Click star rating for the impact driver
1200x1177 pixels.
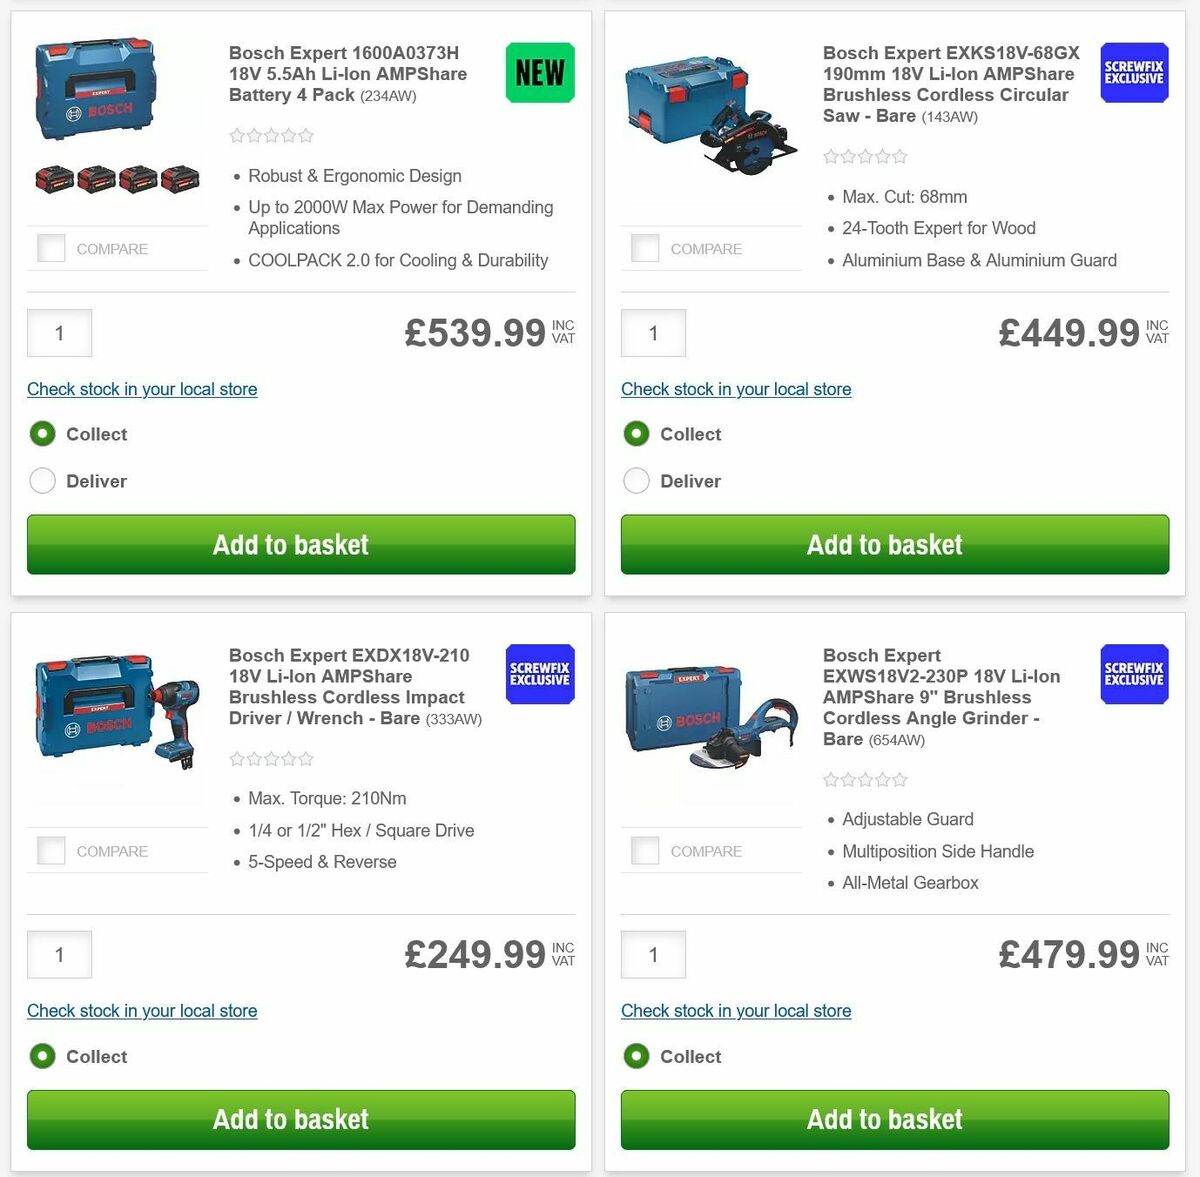tap(271, 758)
